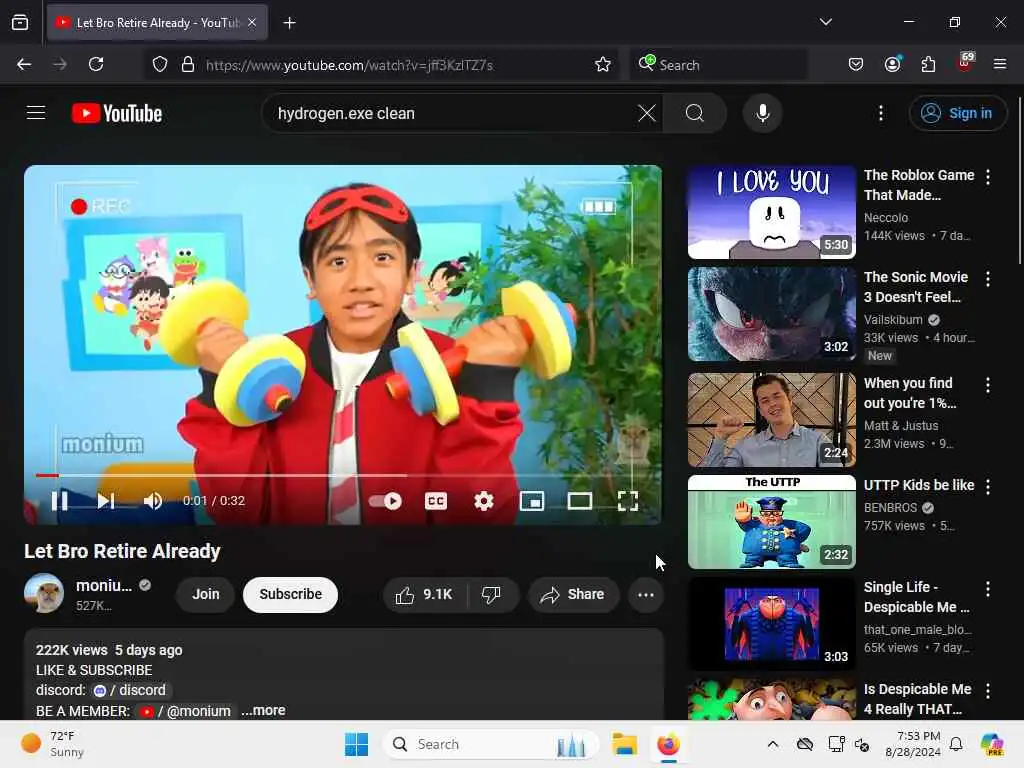This screenshot has width=1024, height=768.
Task: Open the @monium channel link
Action: [x=186, y=711]
